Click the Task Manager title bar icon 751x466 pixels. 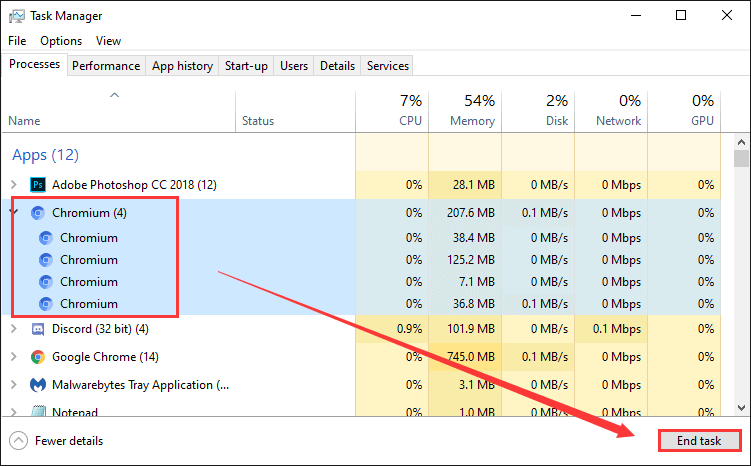click(x=16, y=16)
